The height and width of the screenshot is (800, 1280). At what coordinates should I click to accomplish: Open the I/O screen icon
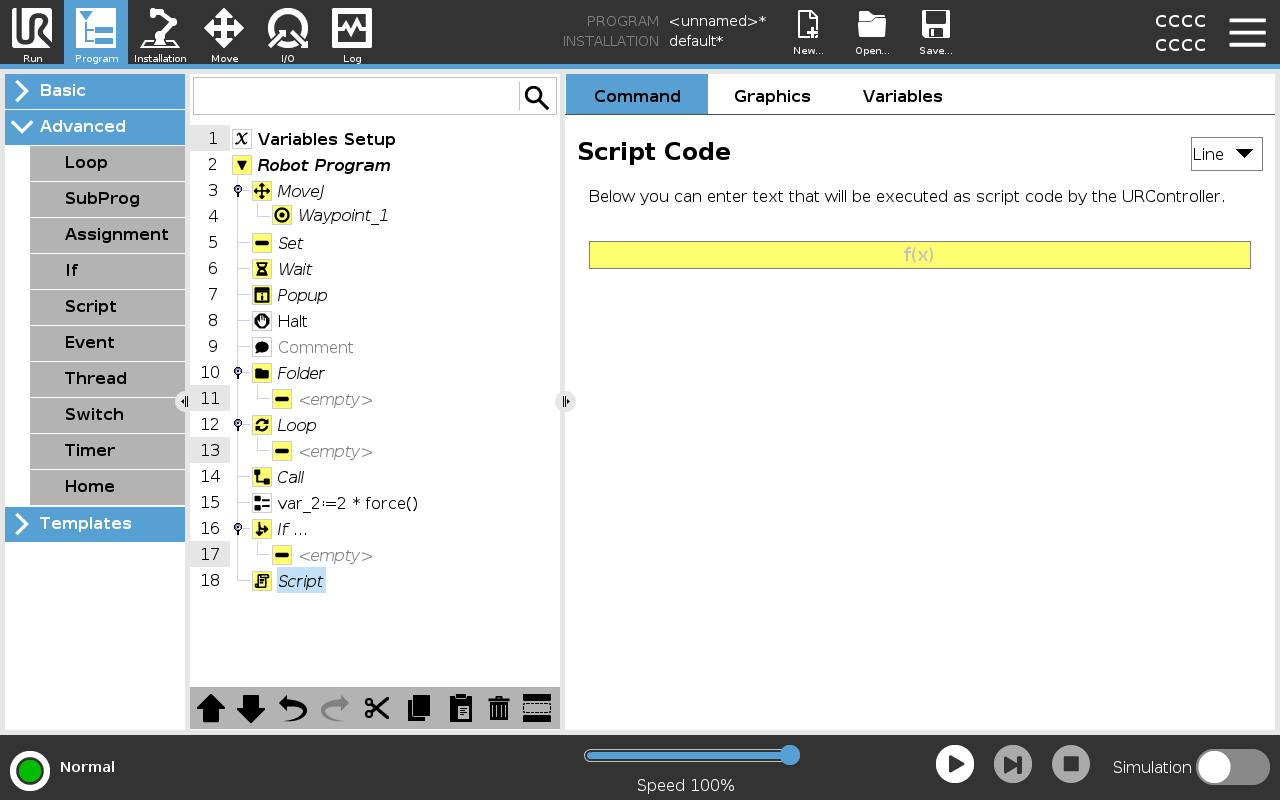point(287,33)
